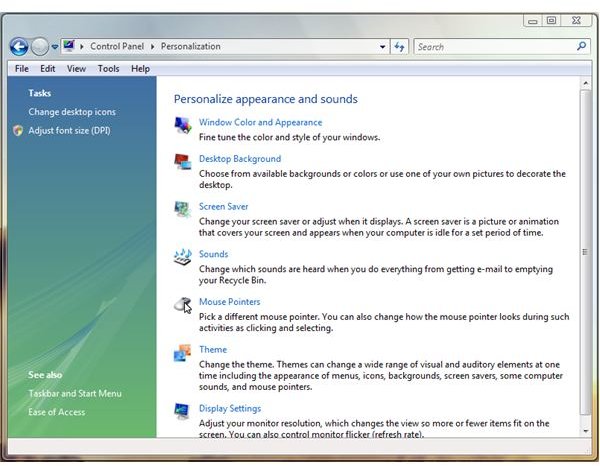Click inside the Search input field
Image resolution: width=600 pixels, height=466 pixels.
492,46
